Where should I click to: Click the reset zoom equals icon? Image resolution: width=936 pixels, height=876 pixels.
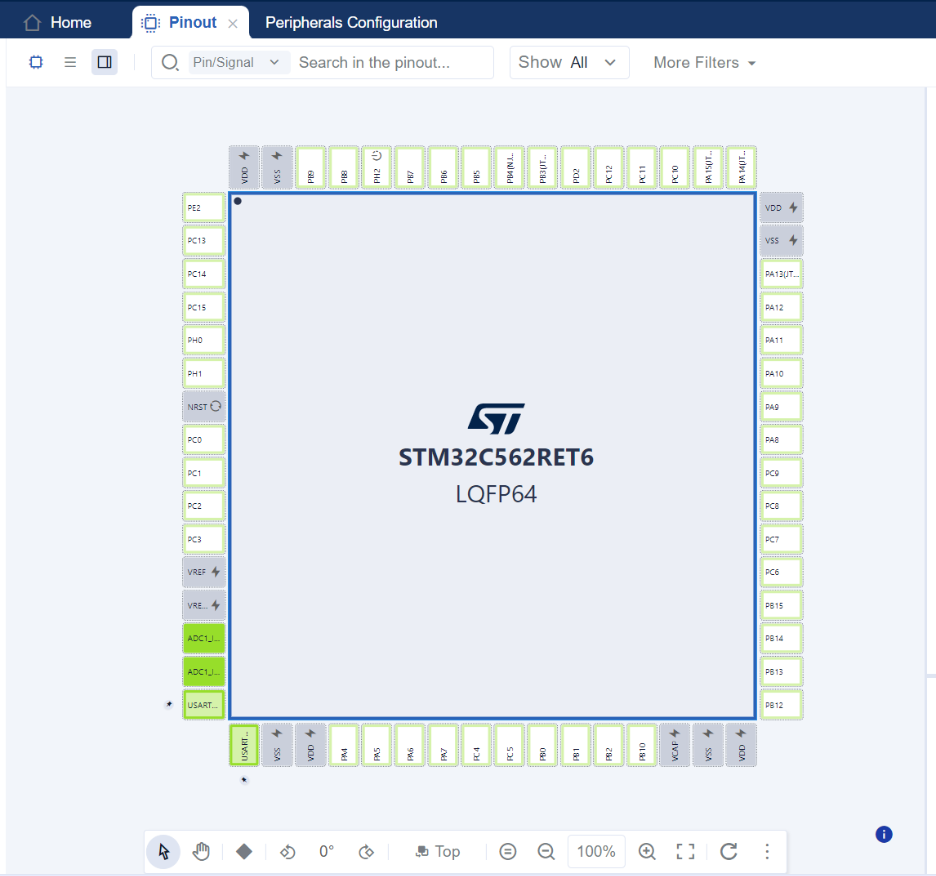(x=508, y=852)
